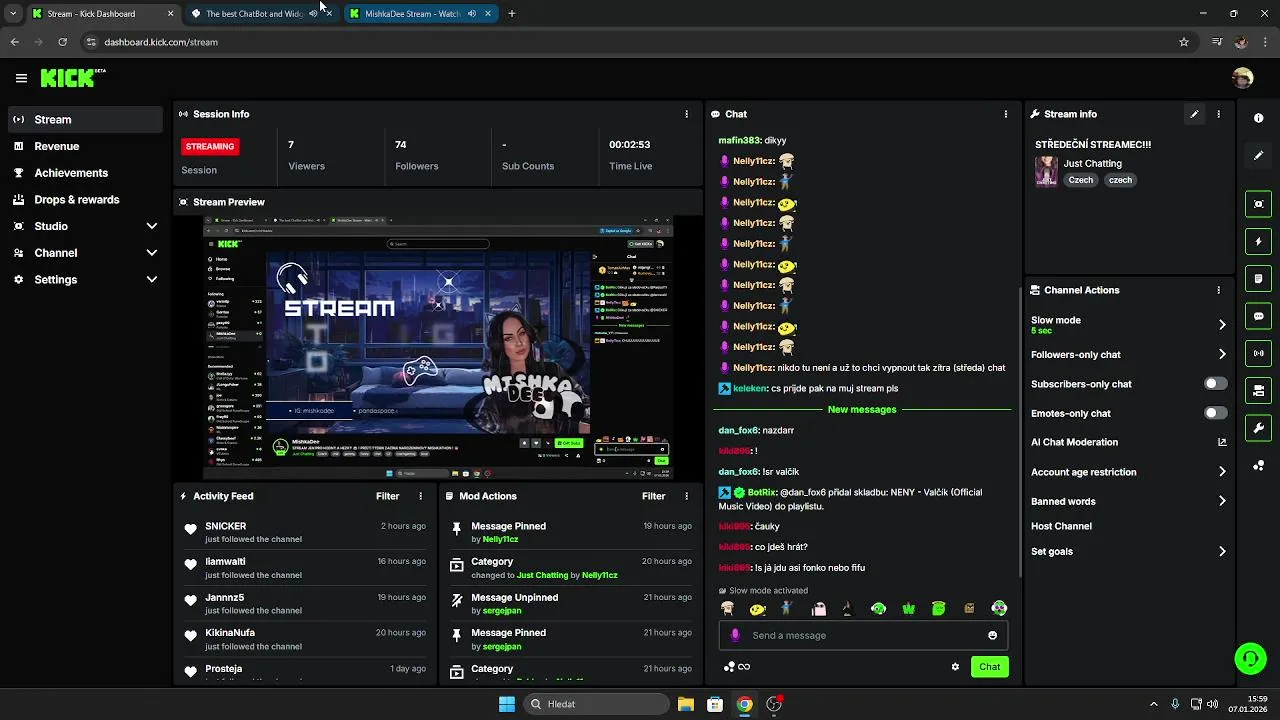Click the green Chat send button
The height and width of the screenshot is (720, 1280).
989,667
